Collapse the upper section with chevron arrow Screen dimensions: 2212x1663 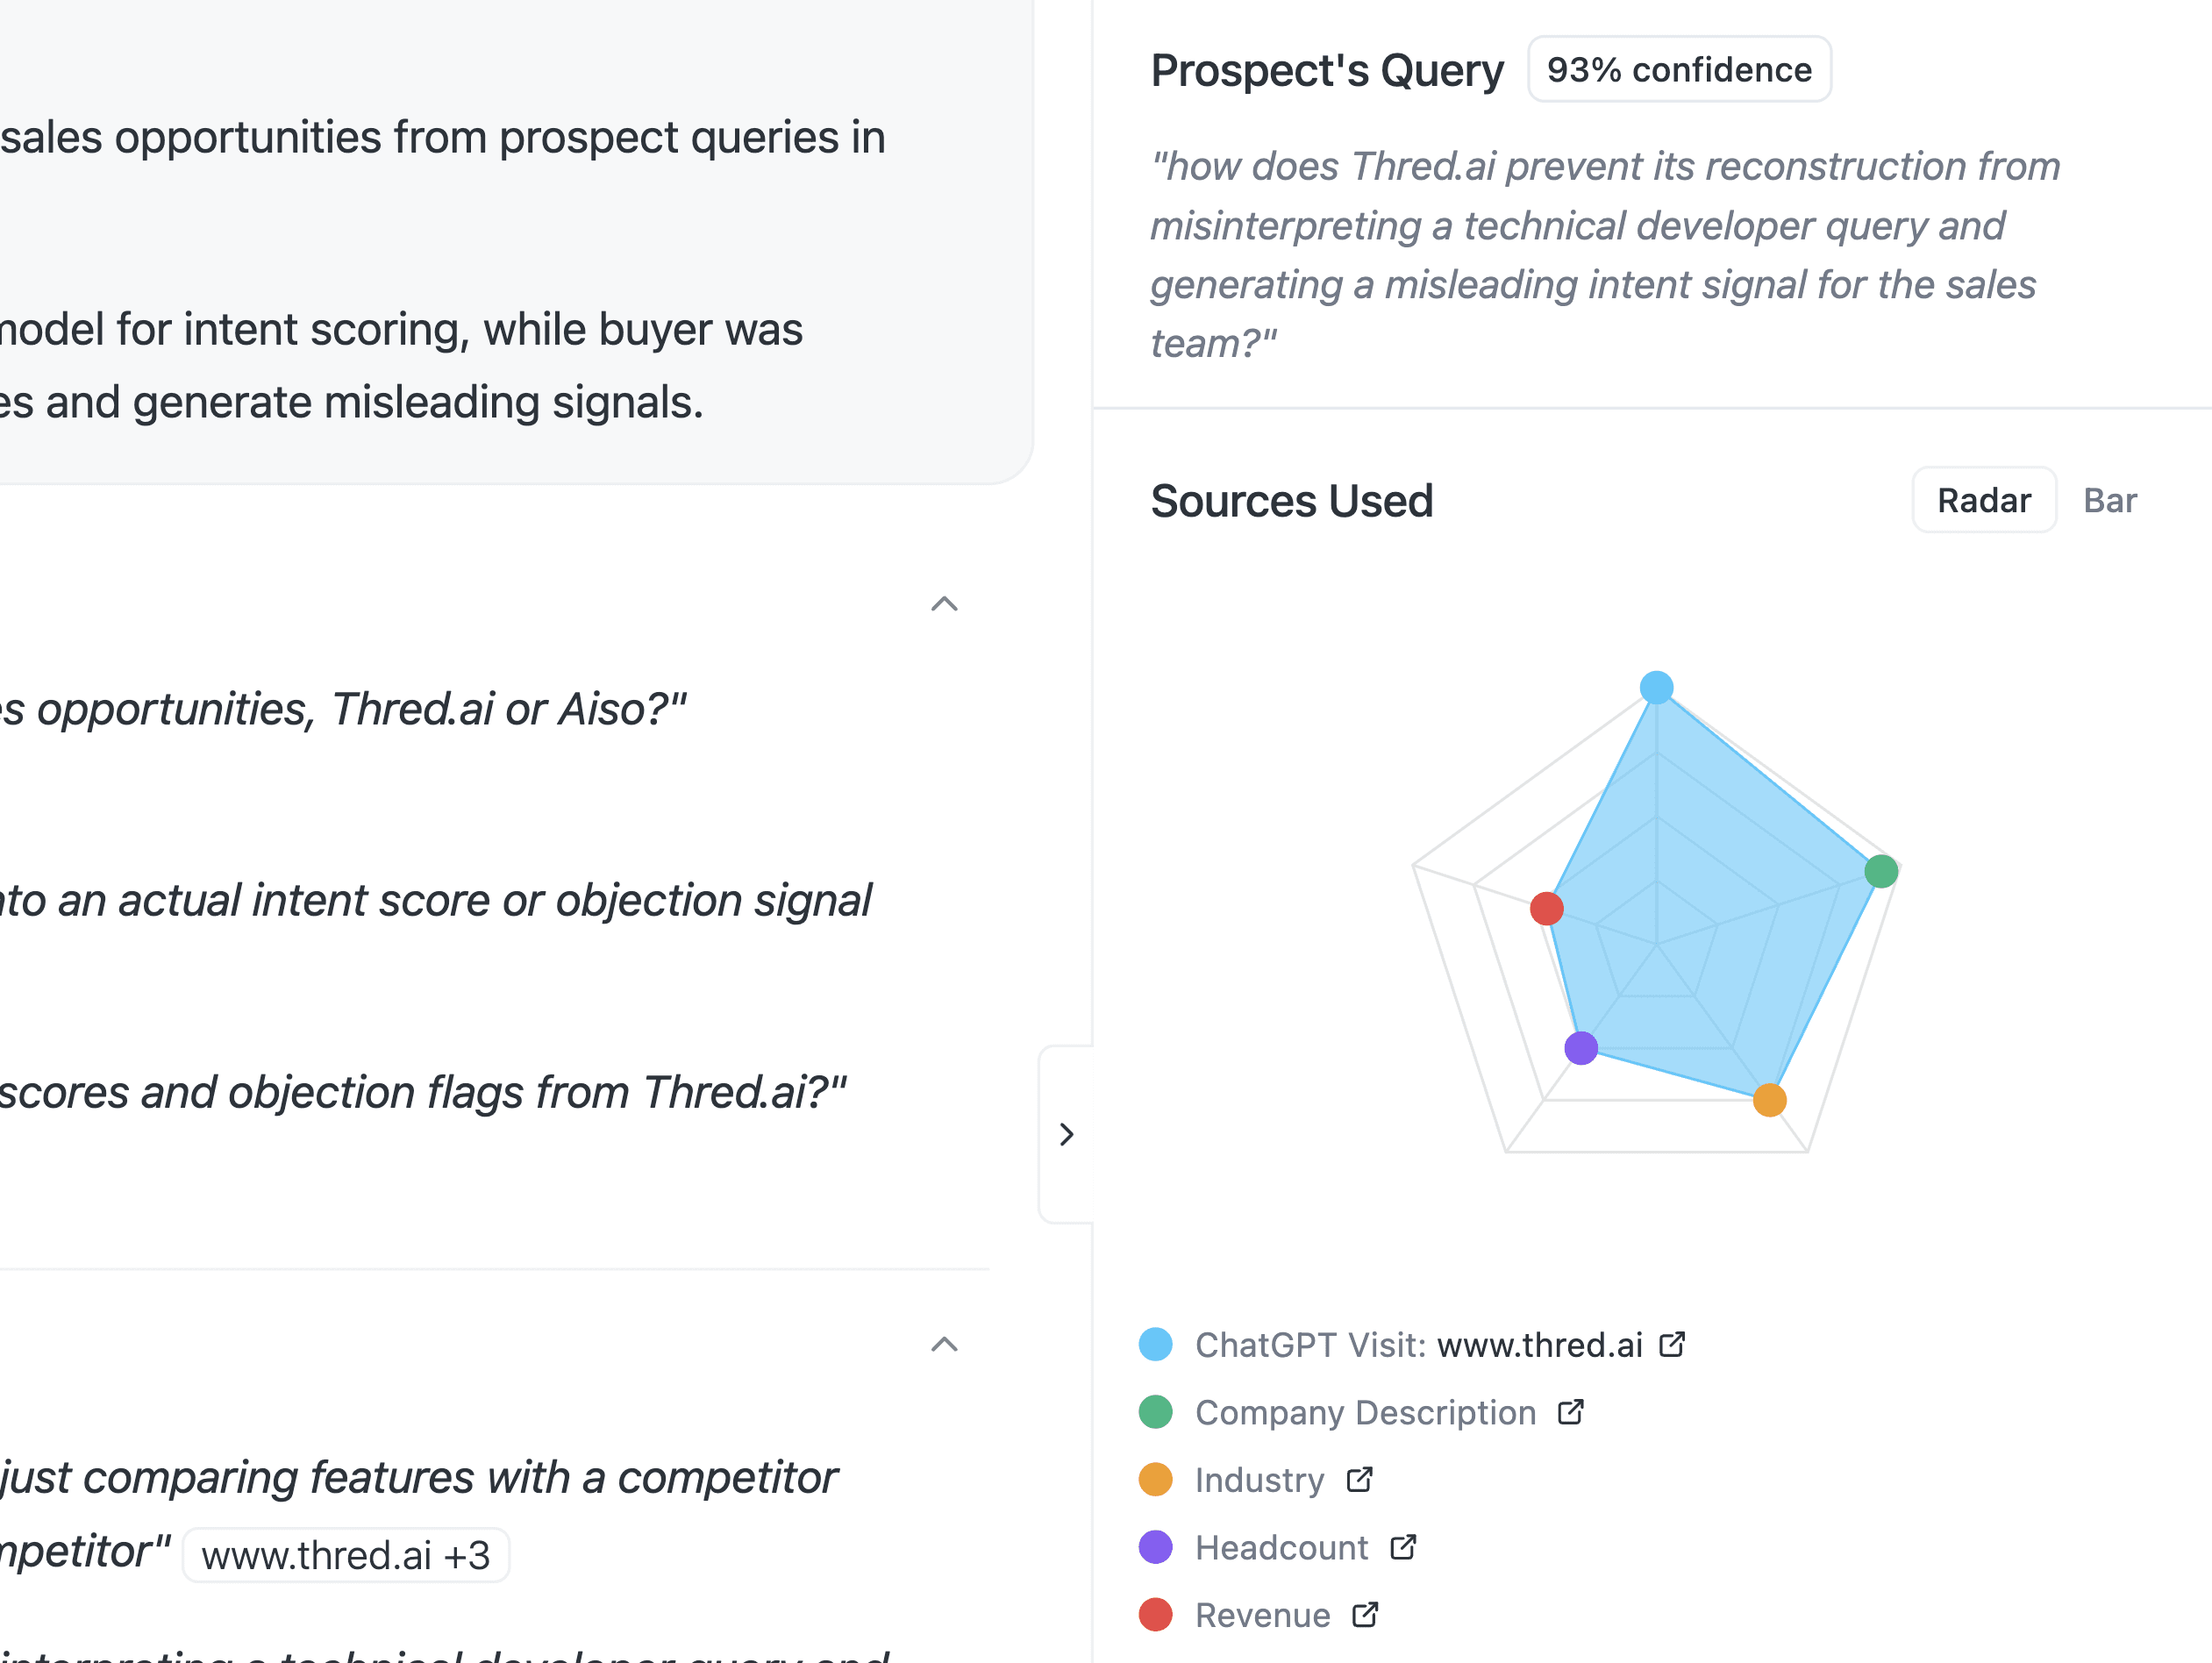(x=944, y=604)
